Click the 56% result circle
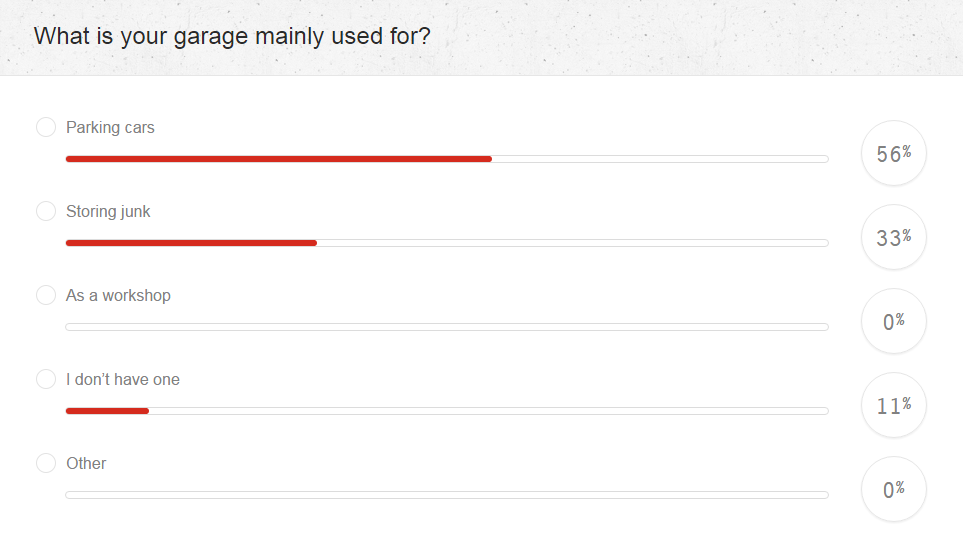This screenshot has width=963, height=535. click(x=893, y=154)
